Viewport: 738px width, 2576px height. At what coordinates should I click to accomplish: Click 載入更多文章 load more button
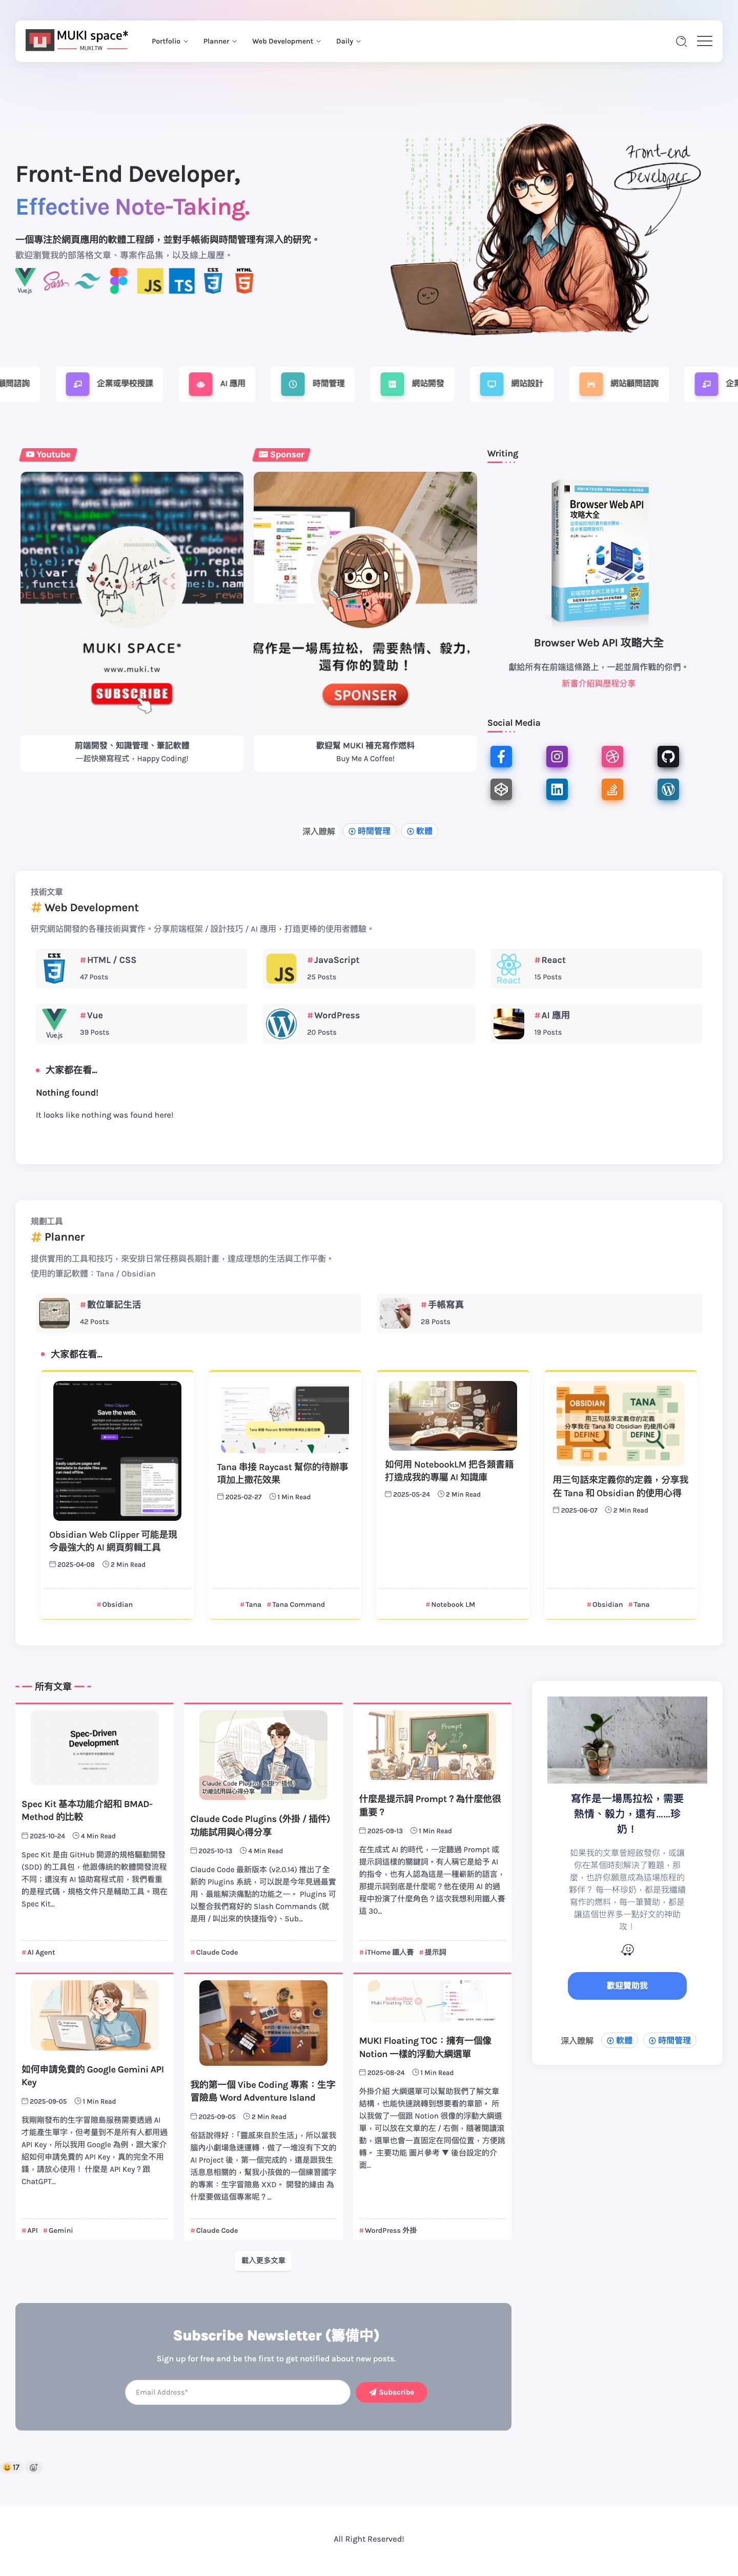click(x=264, y=2260)
